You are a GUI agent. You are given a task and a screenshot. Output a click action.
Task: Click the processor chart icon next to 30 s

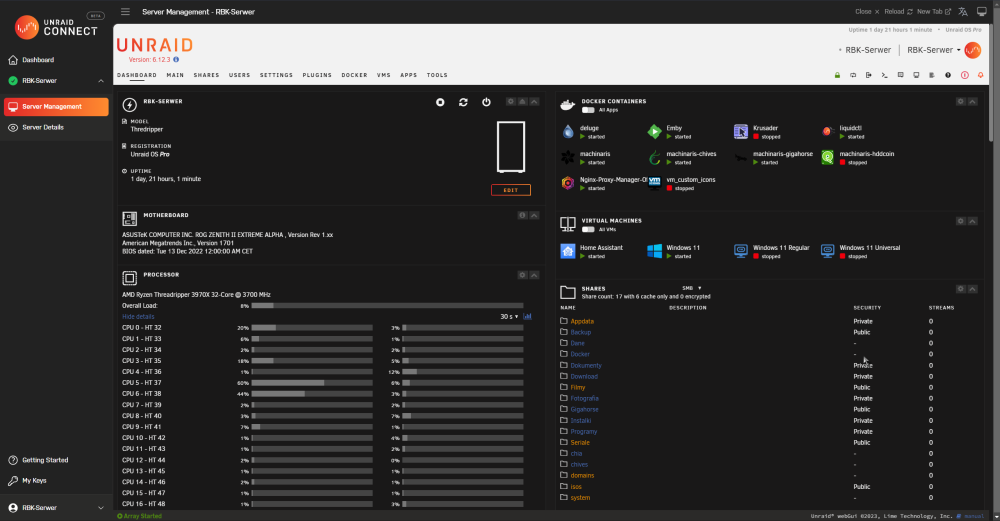(x=527, y=316)
